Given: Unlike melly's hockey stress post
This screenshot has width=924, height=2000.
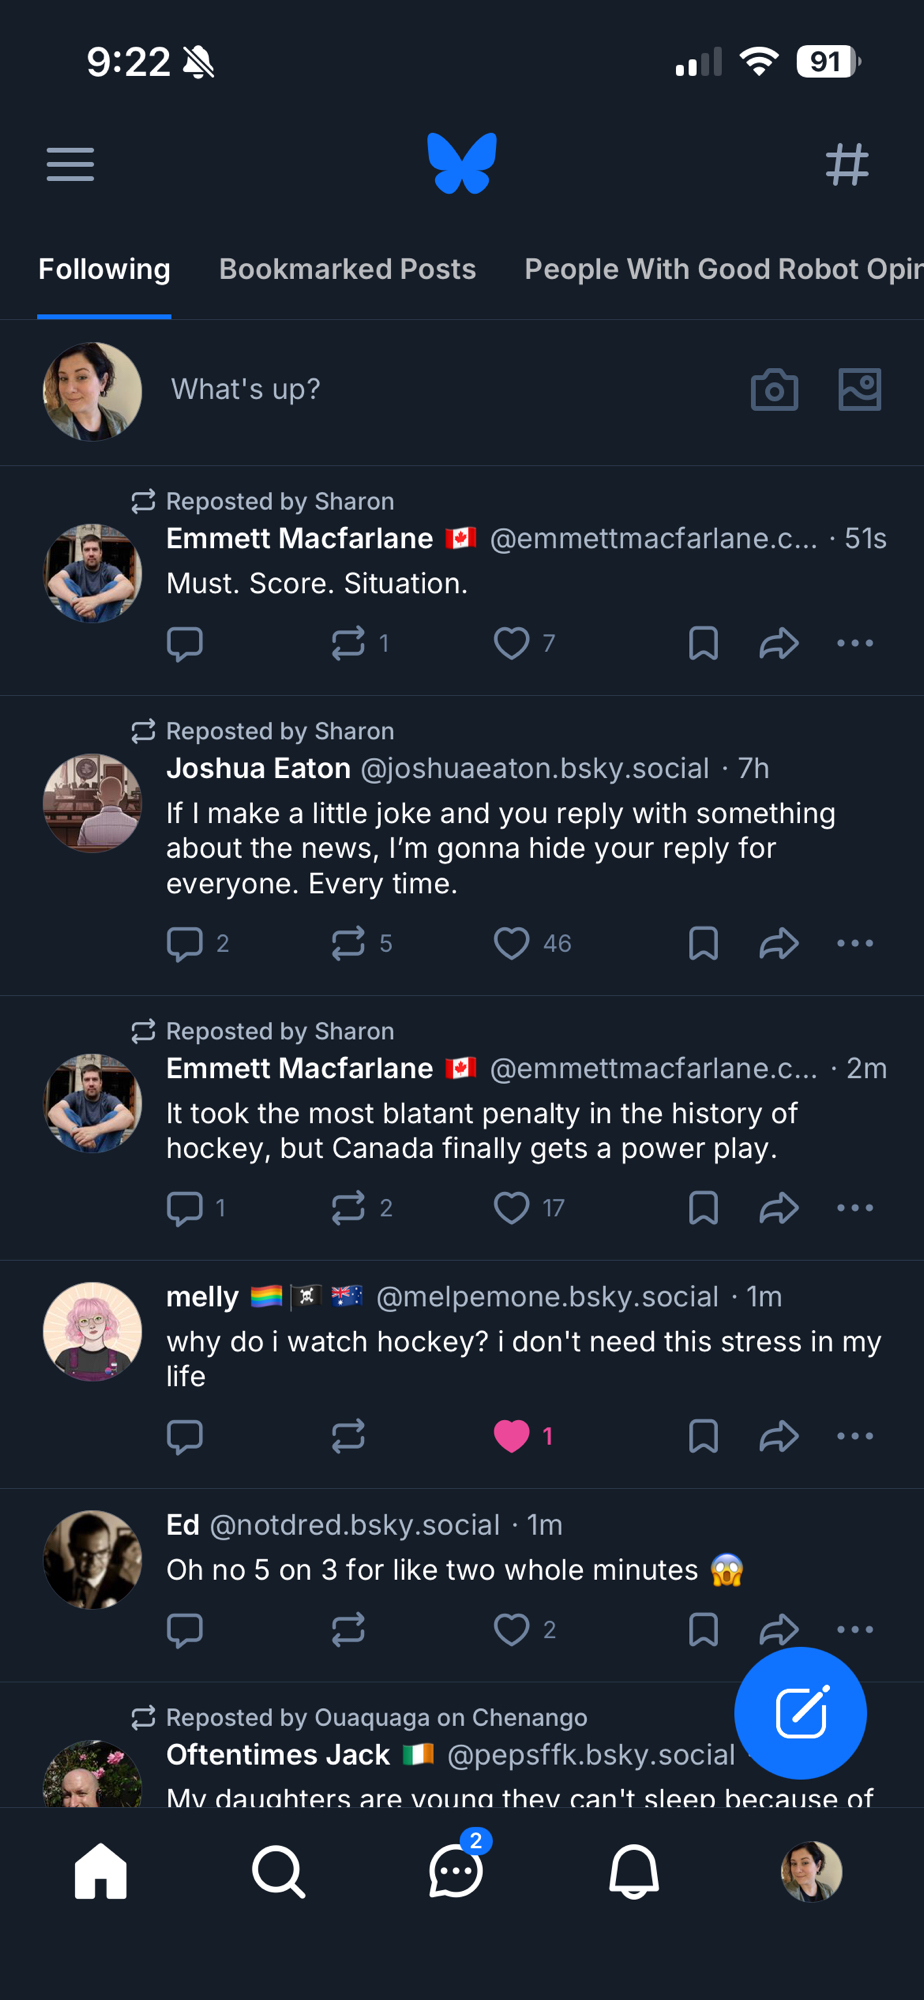Looking at the screenshot, I should tap(512, 1436).
